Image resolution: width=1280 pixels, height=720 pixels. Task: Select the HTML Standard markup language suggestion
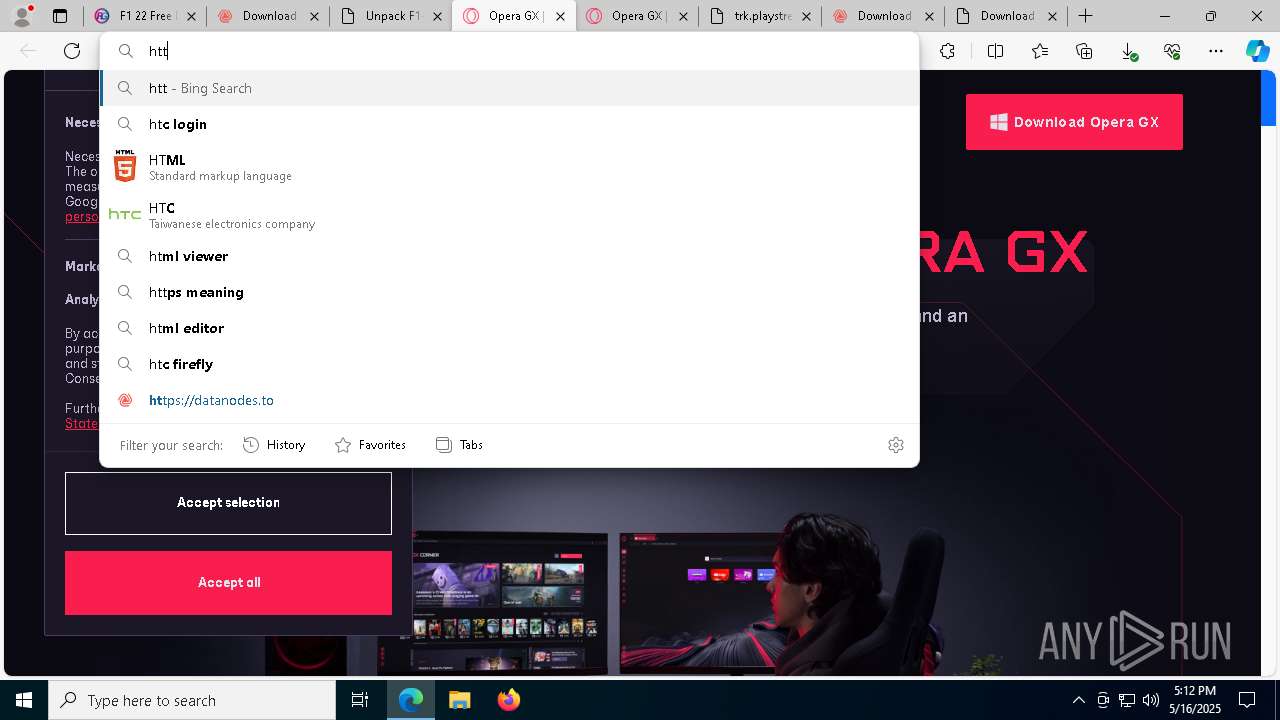pyautogui.click(x=509, y=167)
